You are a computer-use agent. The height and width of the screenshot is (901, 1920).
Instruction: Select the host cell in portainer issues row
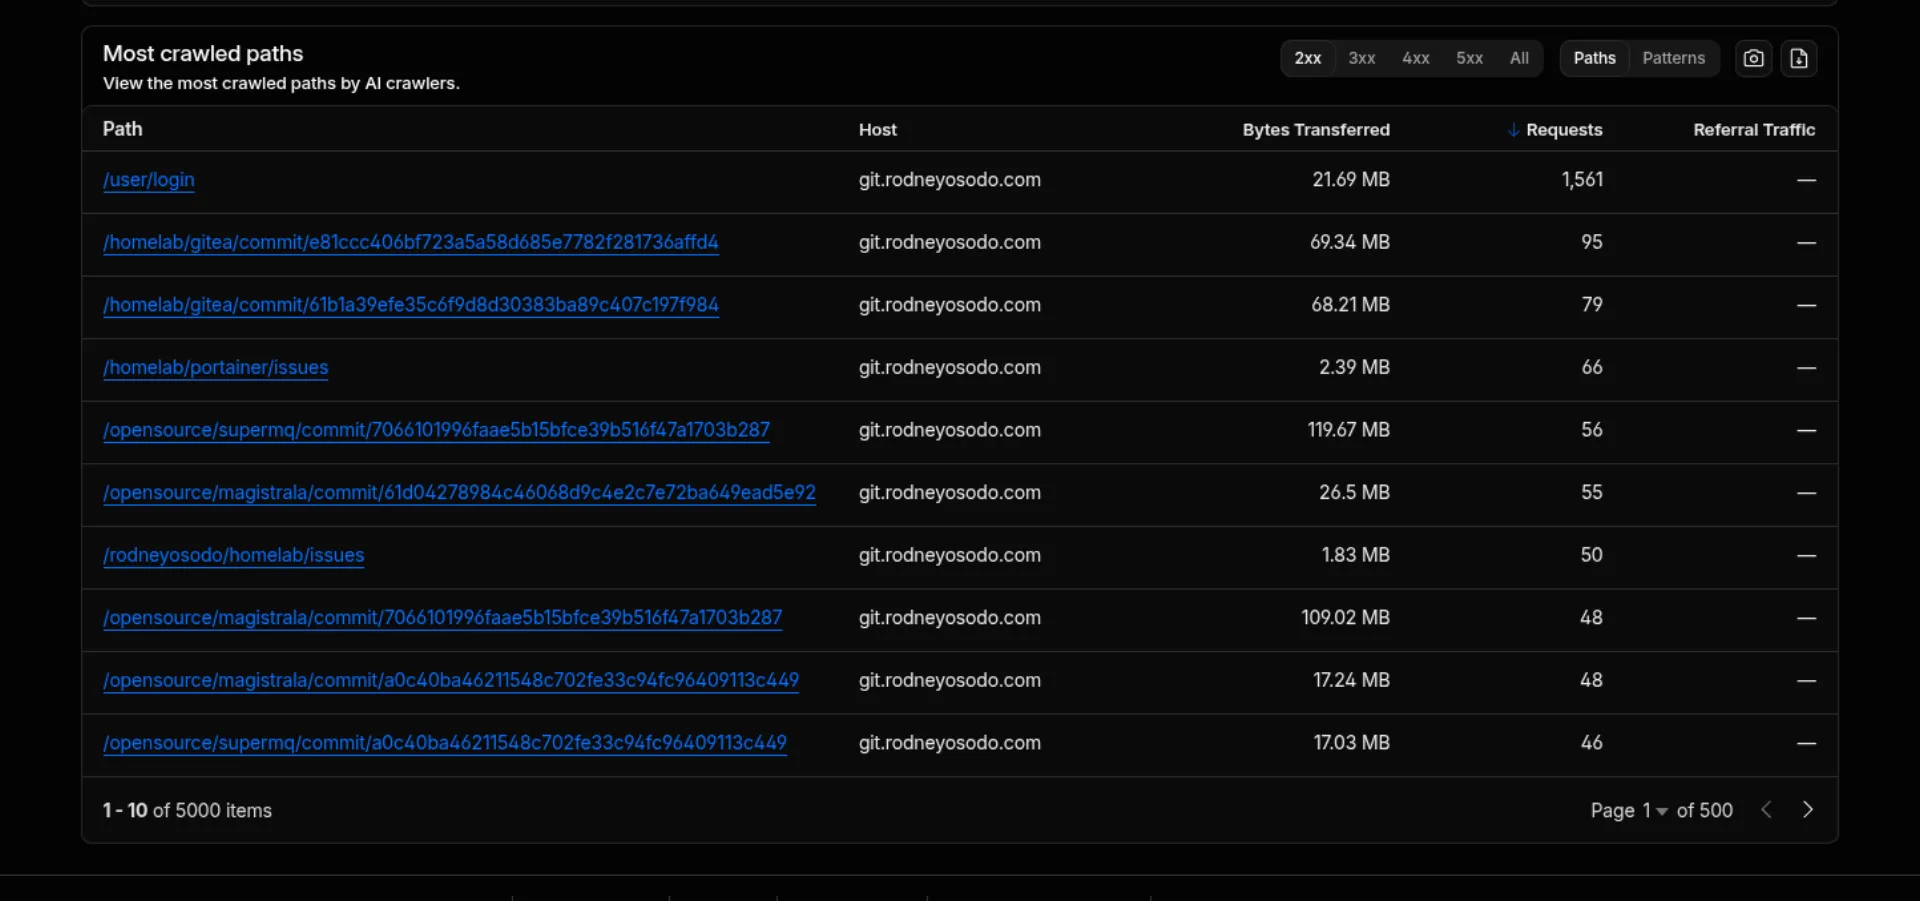[x=950, y=367]
